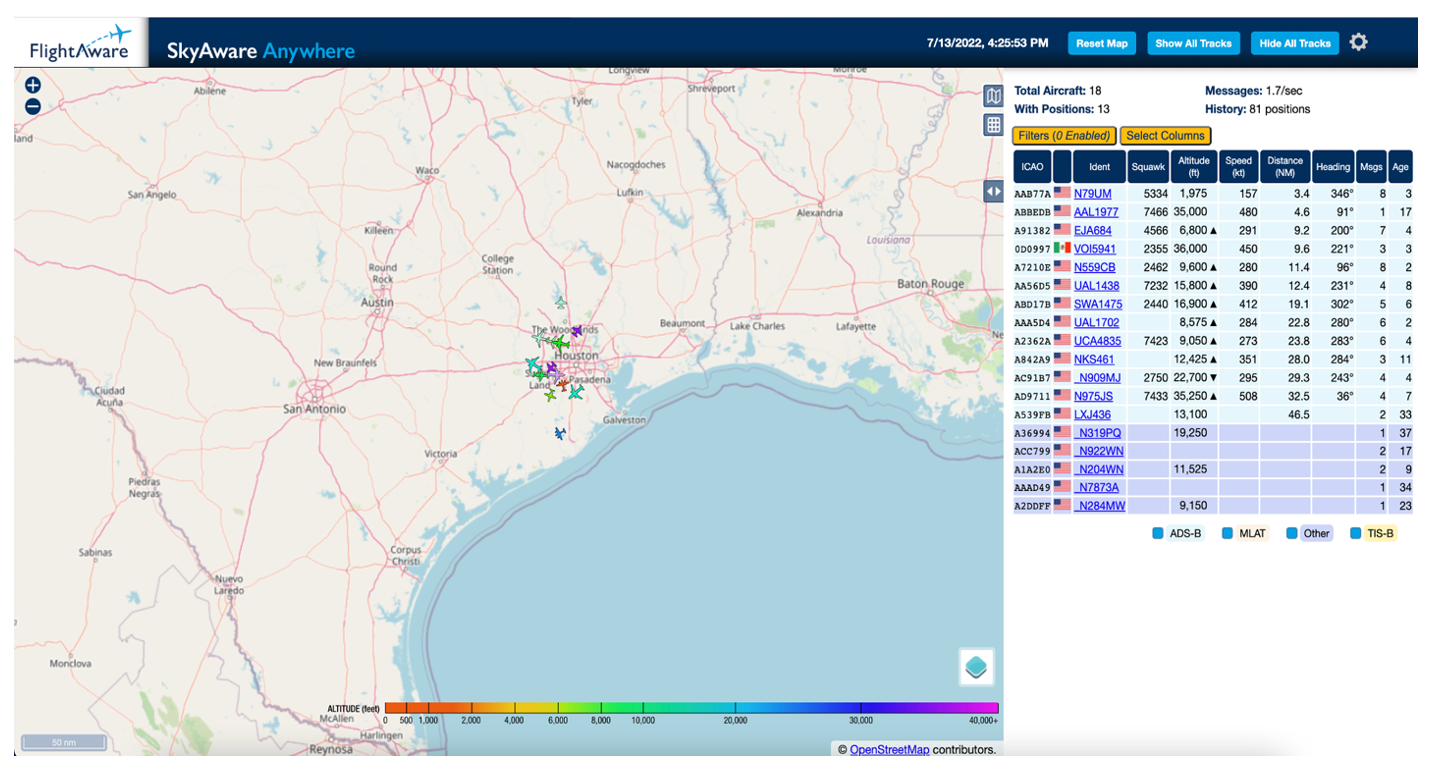This screenshot has width=1434, height=774.
Task: Toggle the sidebar with the double-arrow button
Action: (993, 191)
